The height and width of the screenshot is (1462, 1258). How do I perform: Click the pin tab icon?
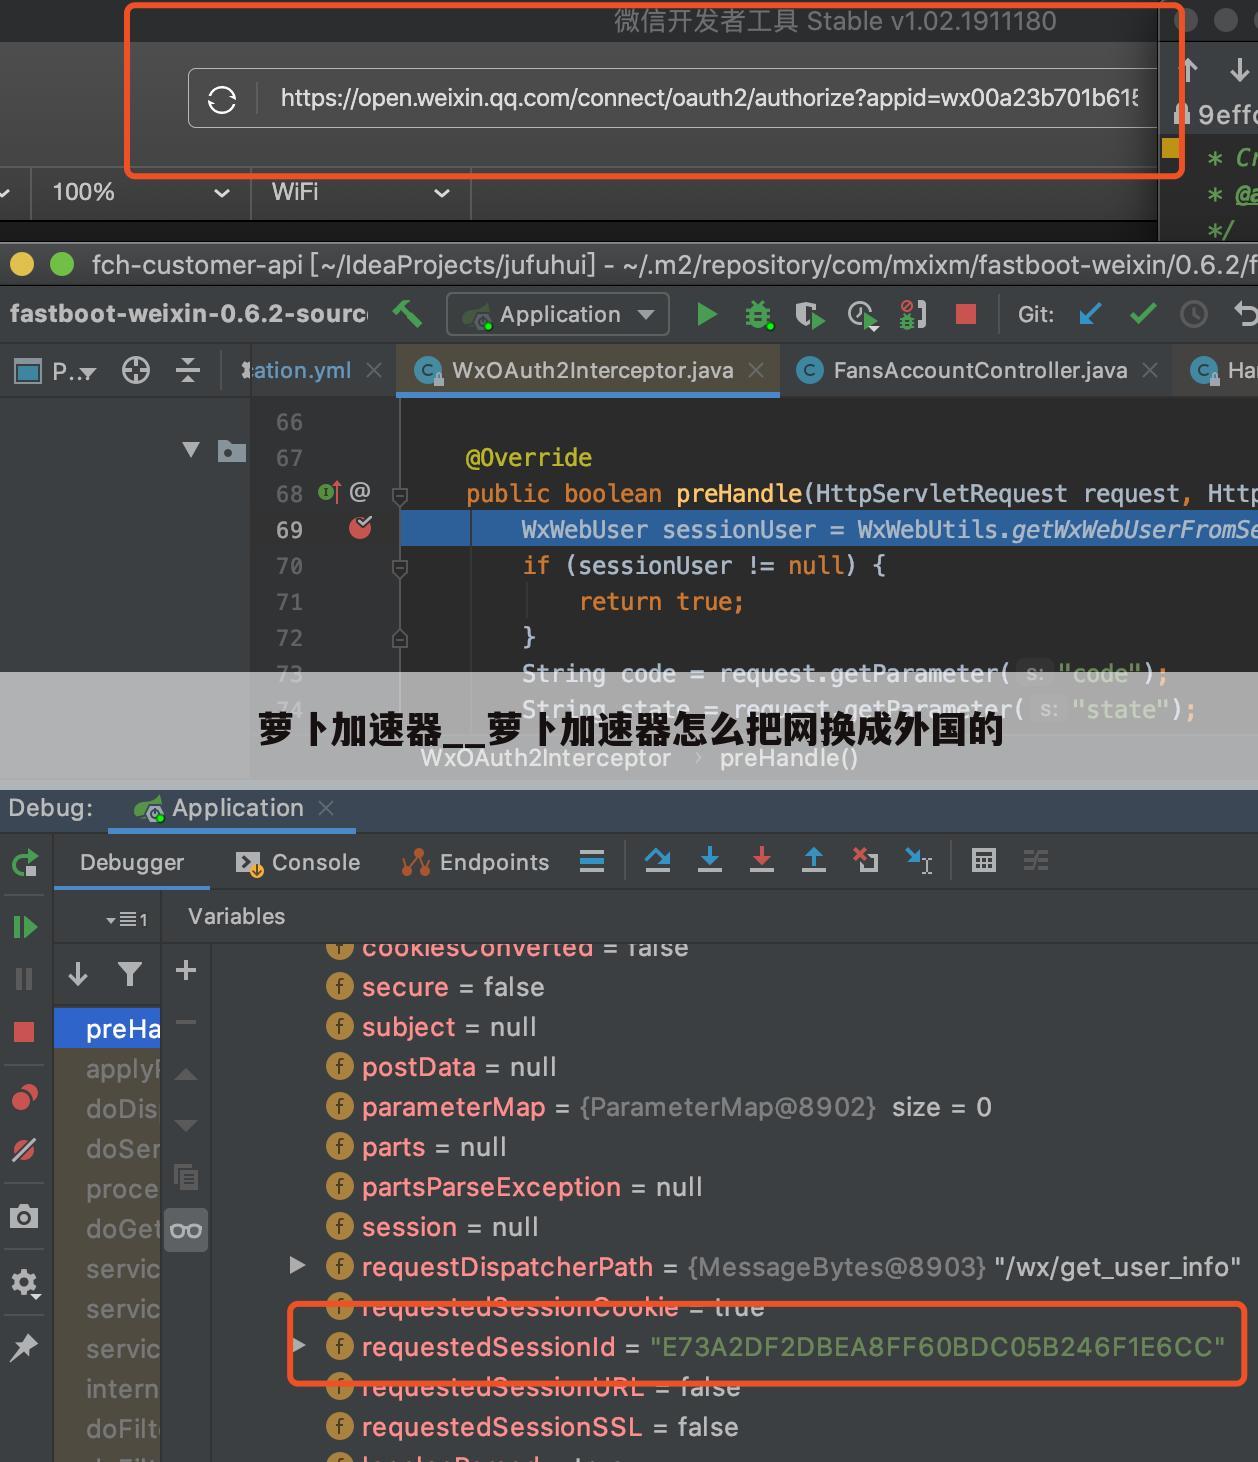coord(24,1347)
